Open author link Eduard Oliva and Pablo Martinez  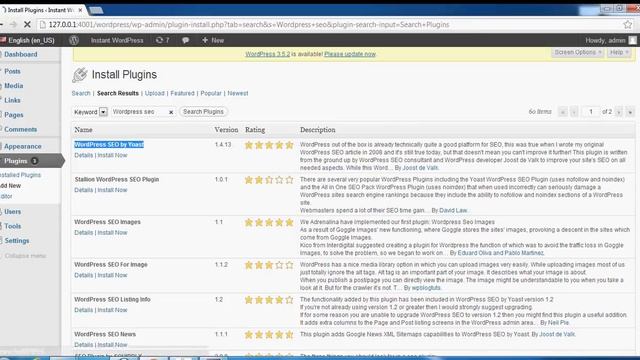point(500,253)
